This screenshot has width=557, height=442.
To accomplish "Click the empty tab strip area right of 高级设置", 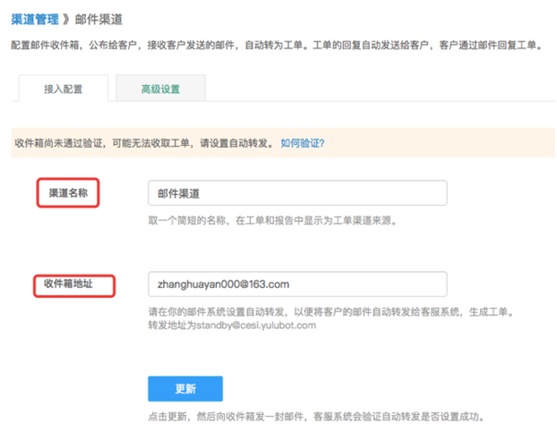I will (x=380, y=88).
